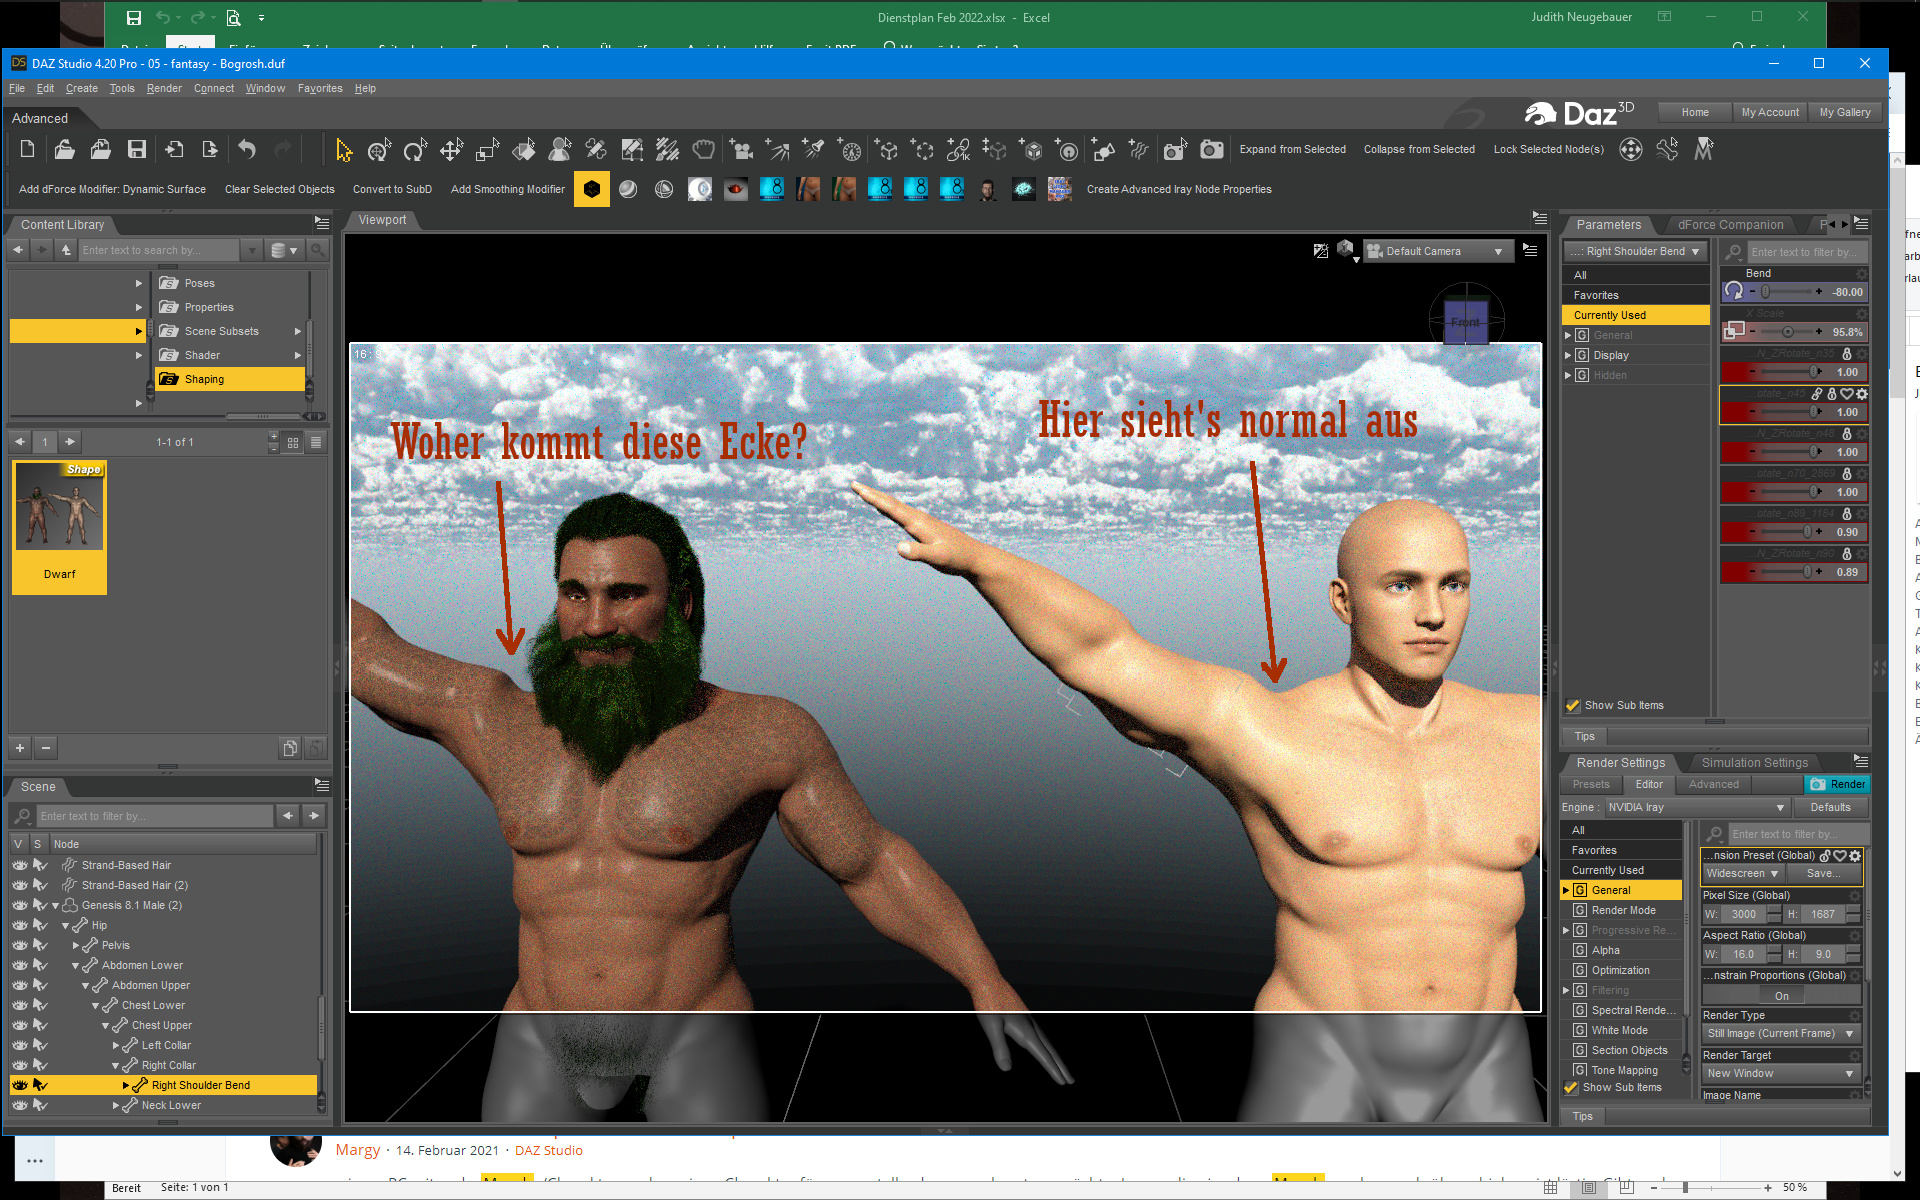Viewport: 1920px width, 1200px height.
Task: Choose the Translate move tool
Action: coord(451,150)
